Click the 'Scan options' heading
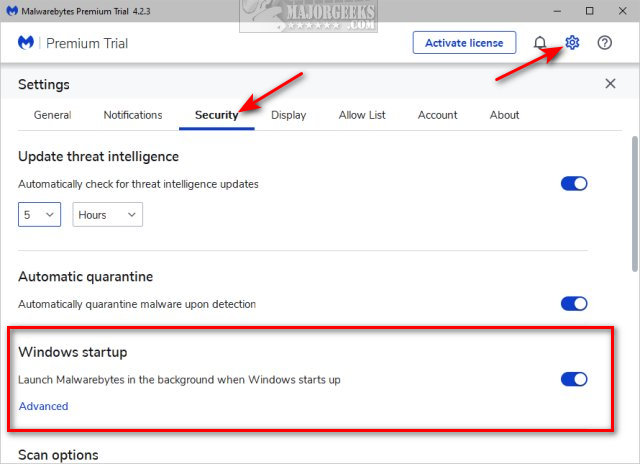This screenshot has height=464, width=640. (58, 455)
